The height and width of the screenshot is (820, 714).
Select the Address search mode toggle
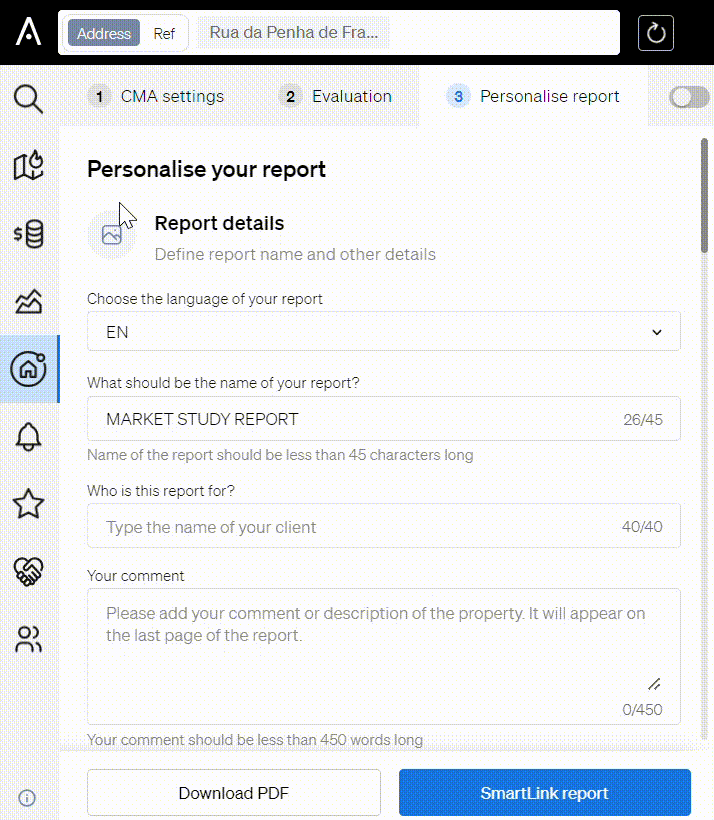pos(104,33)
